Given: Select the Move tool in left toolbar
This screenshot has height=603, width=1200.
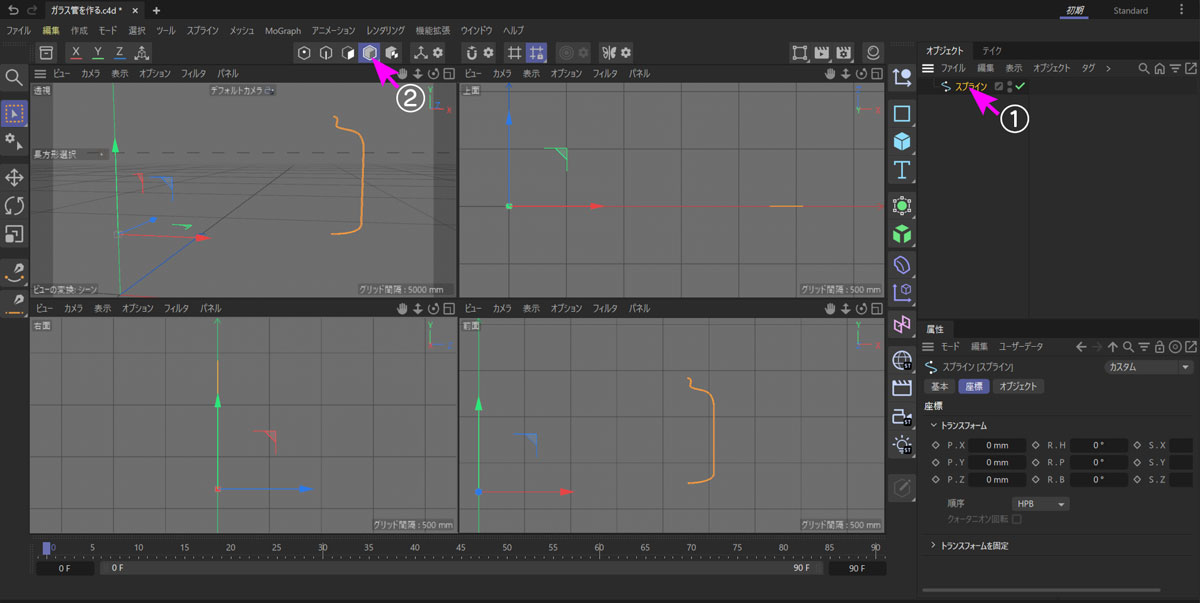Looking at the screenshot, I should tap(15, 178).
